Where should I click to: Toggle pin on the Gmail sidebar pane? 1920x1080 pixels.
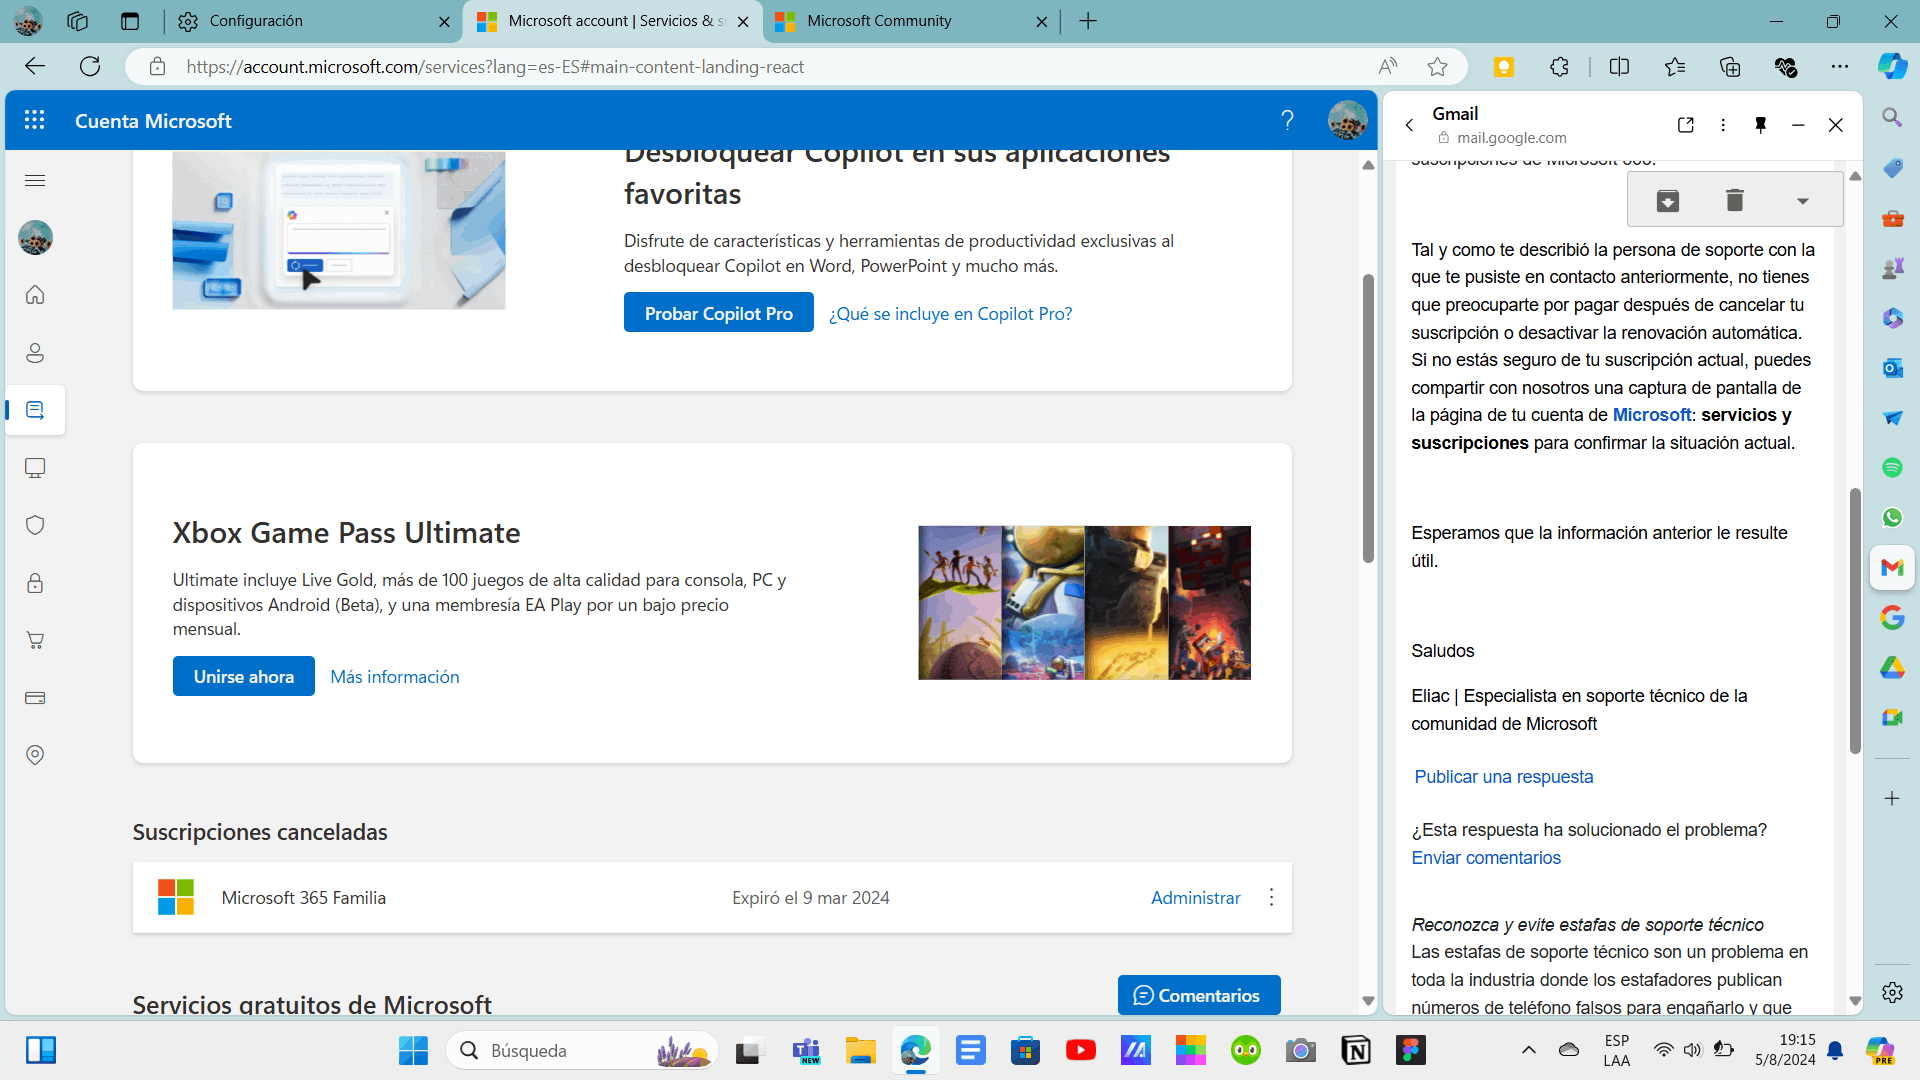1760,125
